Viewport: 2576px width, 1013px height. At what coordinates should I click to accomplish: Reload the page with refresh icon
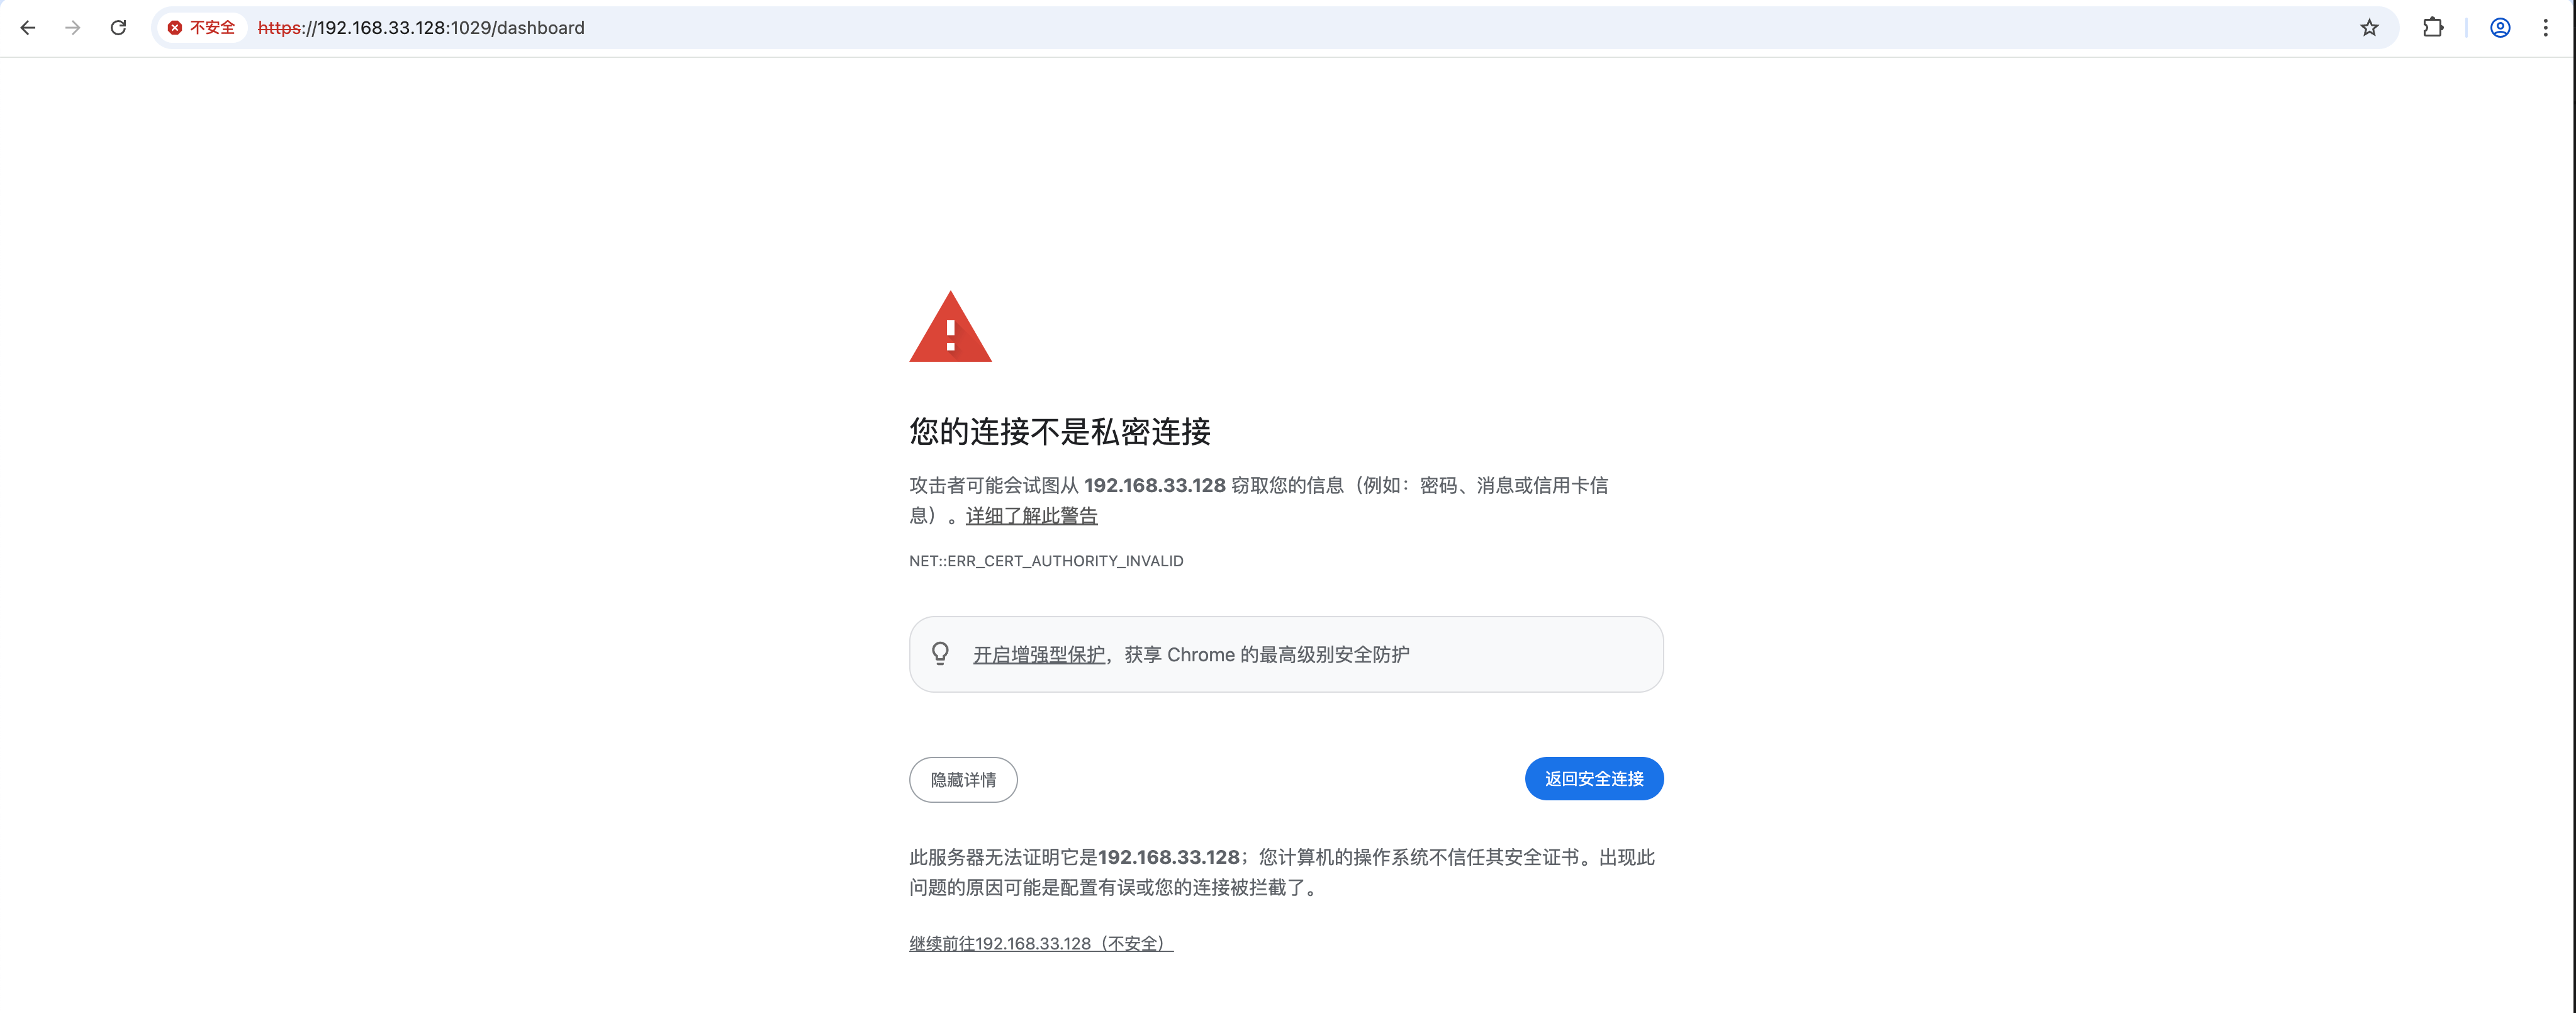pyautogui.click(x=118, y=28)
